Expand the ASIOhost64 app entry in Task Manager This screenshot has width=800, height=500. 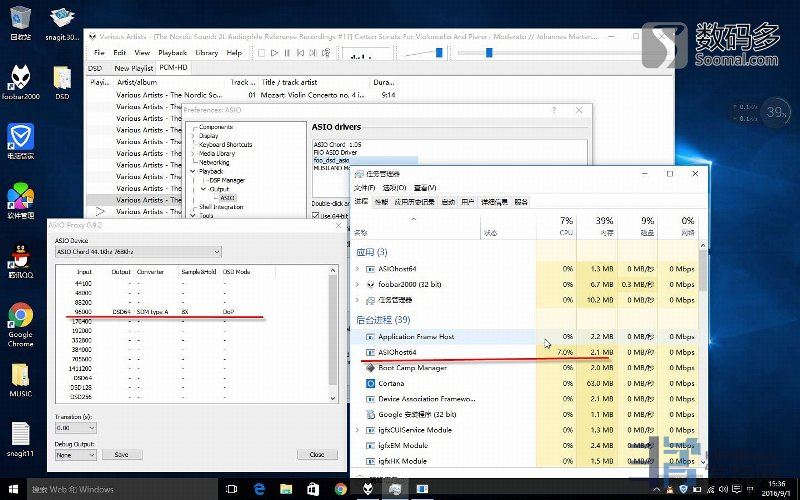(x=358, y=268)
